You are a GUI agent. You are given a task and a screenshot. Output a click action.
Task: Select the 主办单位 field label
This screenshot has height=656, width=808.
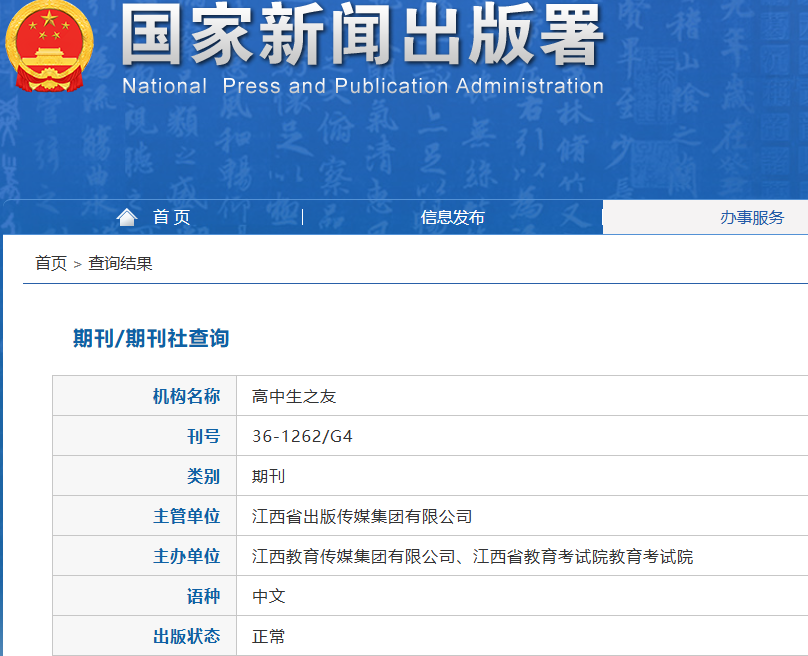click(187, 557)
